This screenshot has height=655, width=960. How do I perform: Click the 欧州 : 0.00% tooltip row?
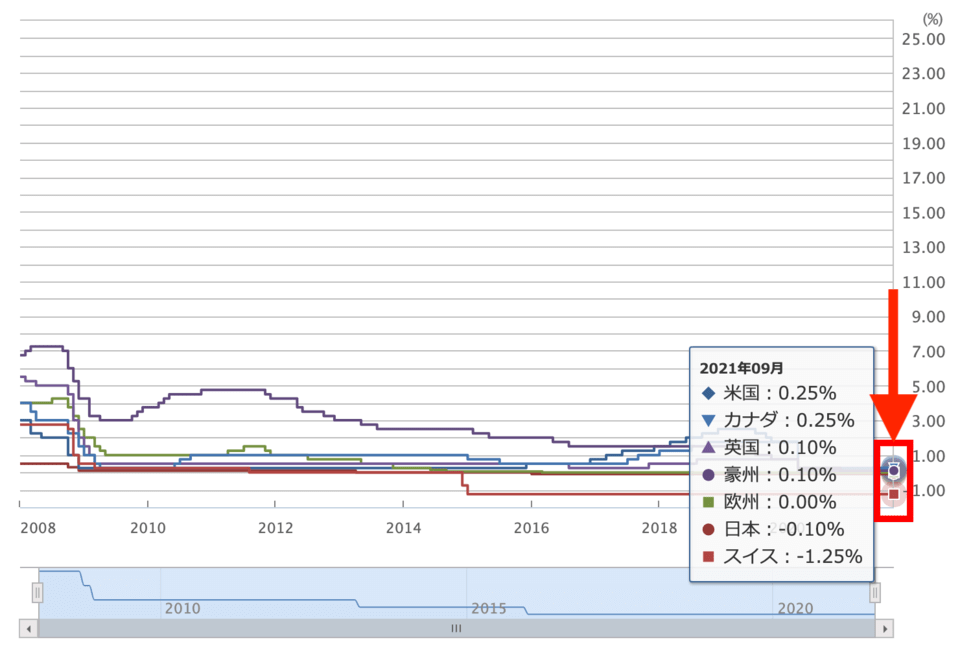[x=769, y=502]
